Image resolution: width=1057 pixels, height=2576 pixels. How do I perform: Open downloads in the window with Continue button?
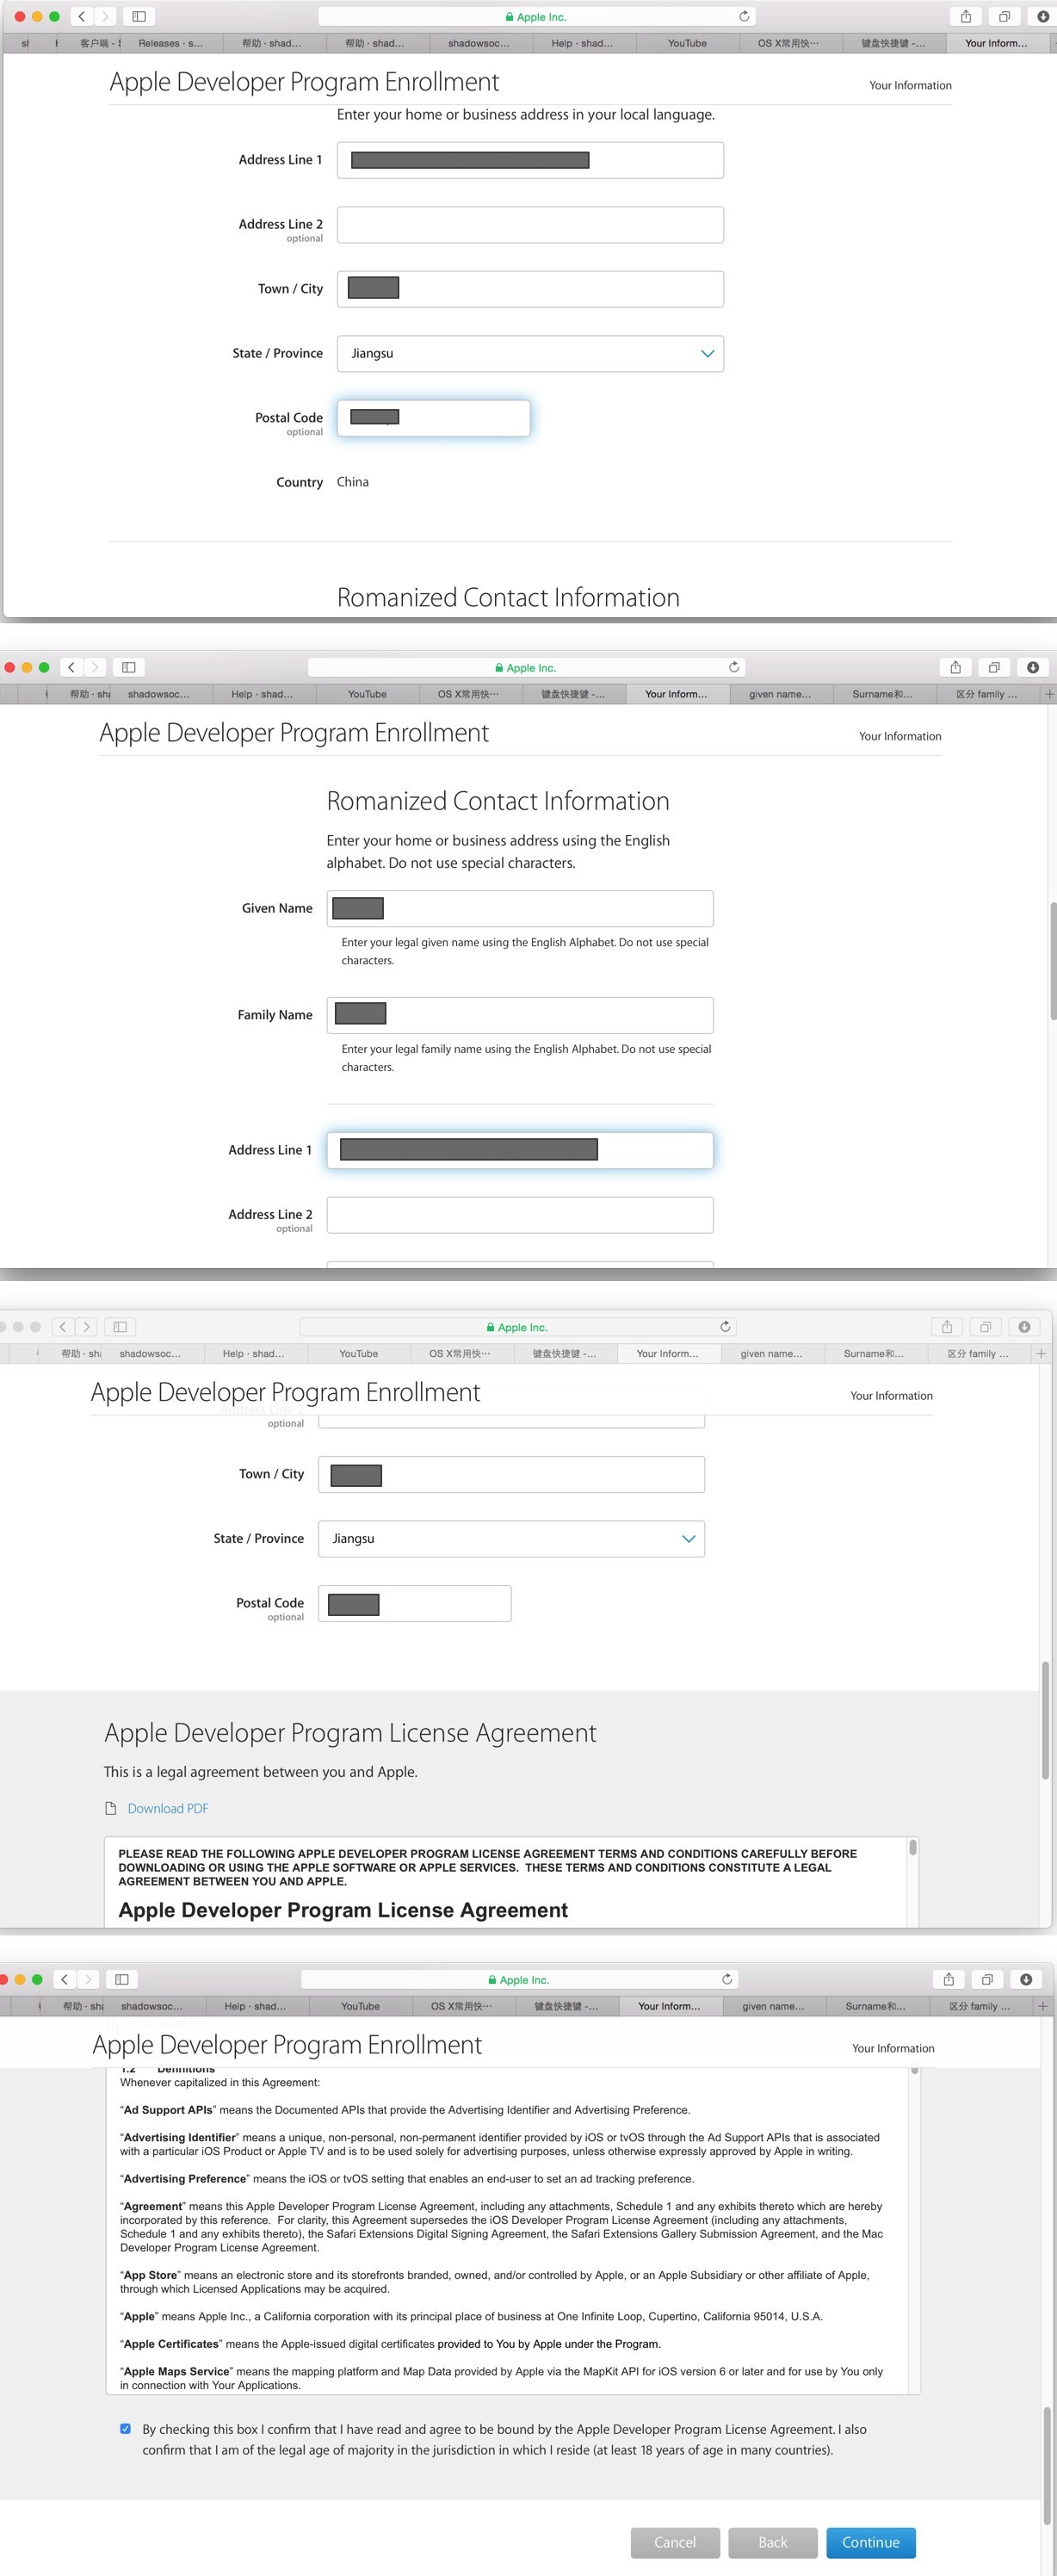(1026, 1979)
